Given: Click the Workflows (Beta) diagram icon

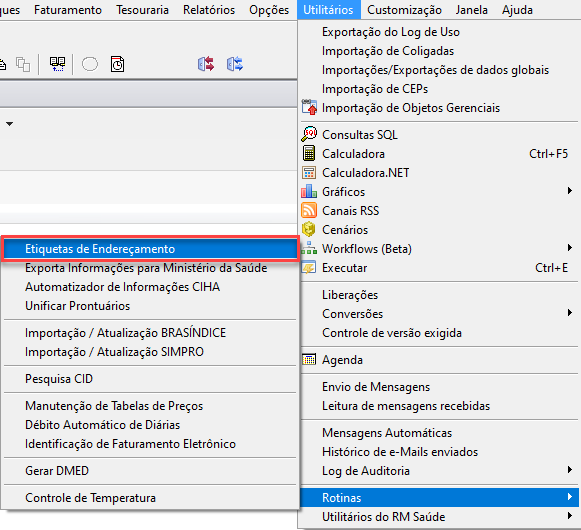Looking at the screenshot, I should click(309, 248).
